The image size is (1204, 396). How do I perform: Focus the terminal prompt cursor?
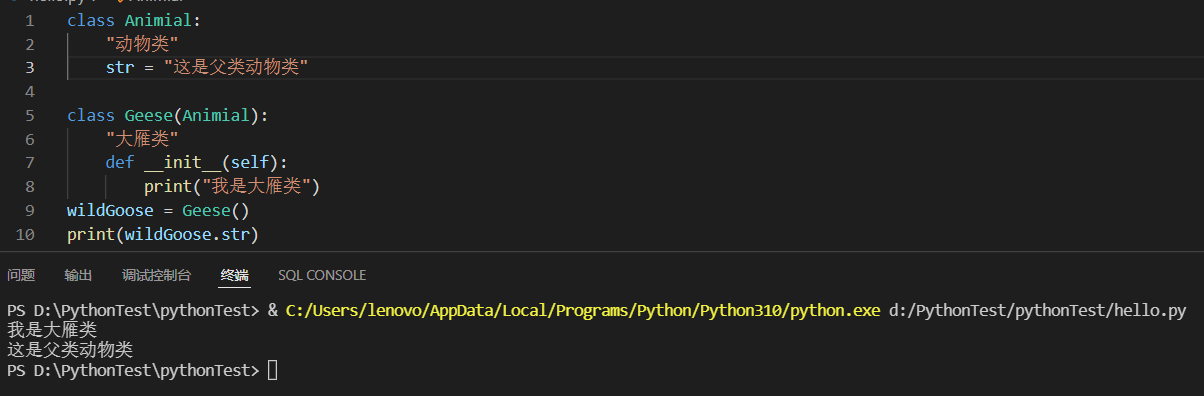[272, 371]
